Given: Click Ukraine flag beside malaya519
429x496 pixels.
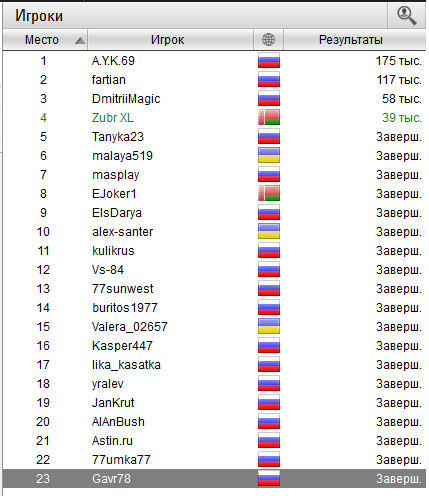Looking at the screenshot, I should (269, 156).
